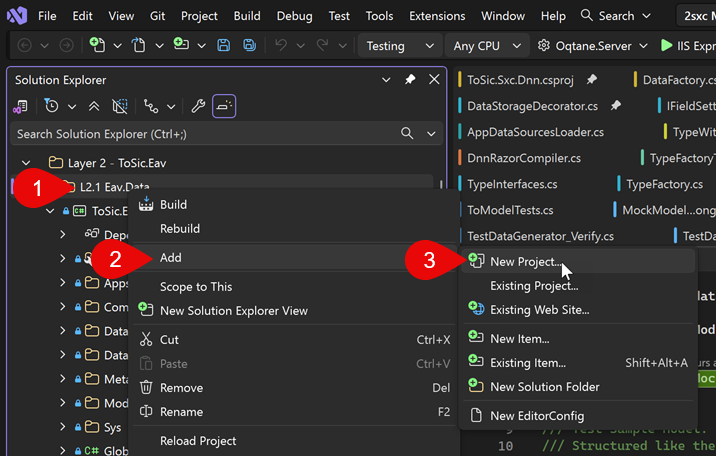The height and width of the screenshot is (456, 716).
Task: Open the Git menu
Action: (x=158, y=16)
